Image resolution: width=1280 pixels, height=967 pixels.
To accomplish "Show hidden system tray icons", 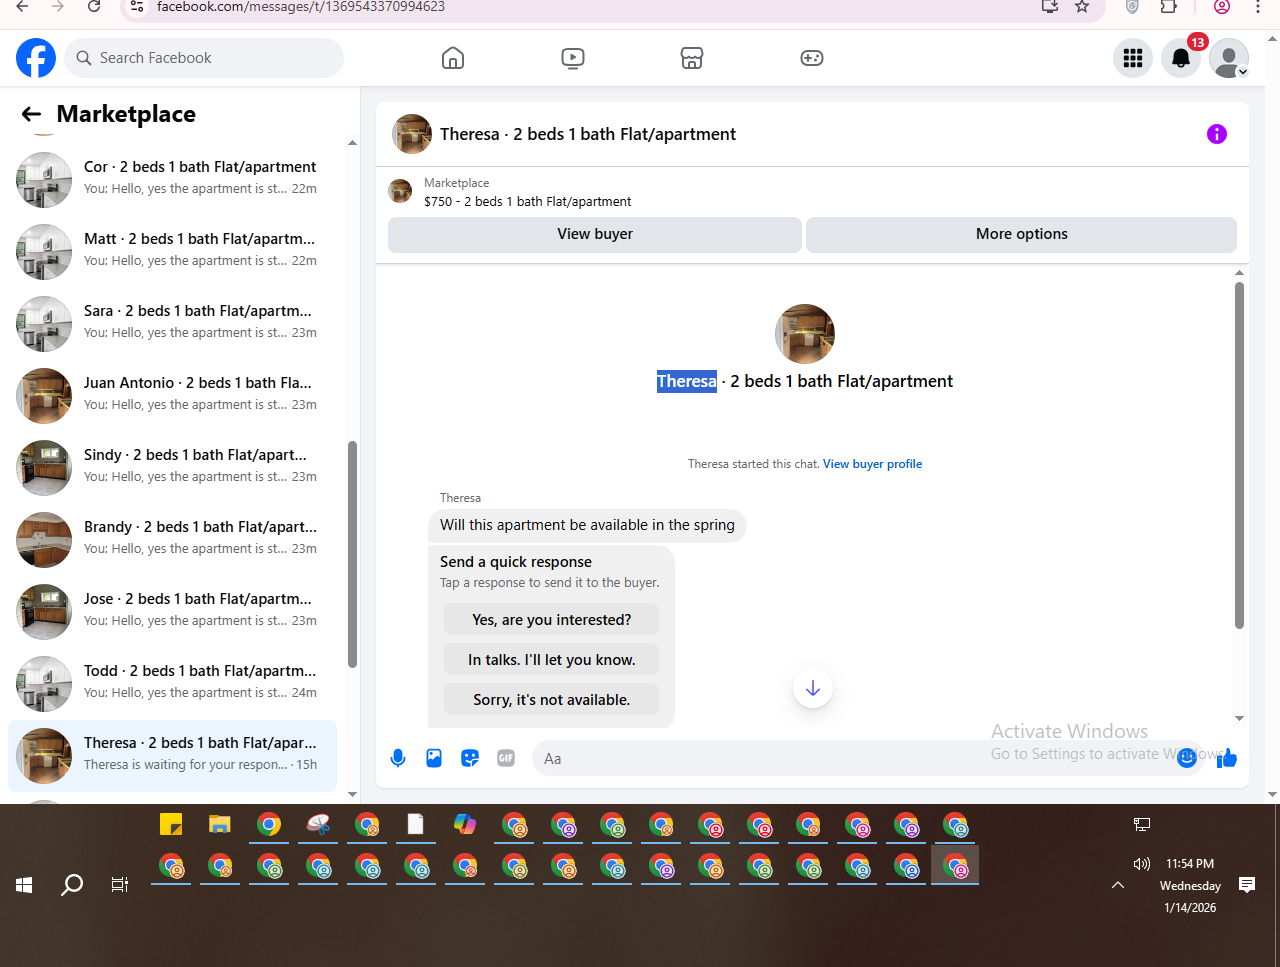I will tap(1118, 885).
